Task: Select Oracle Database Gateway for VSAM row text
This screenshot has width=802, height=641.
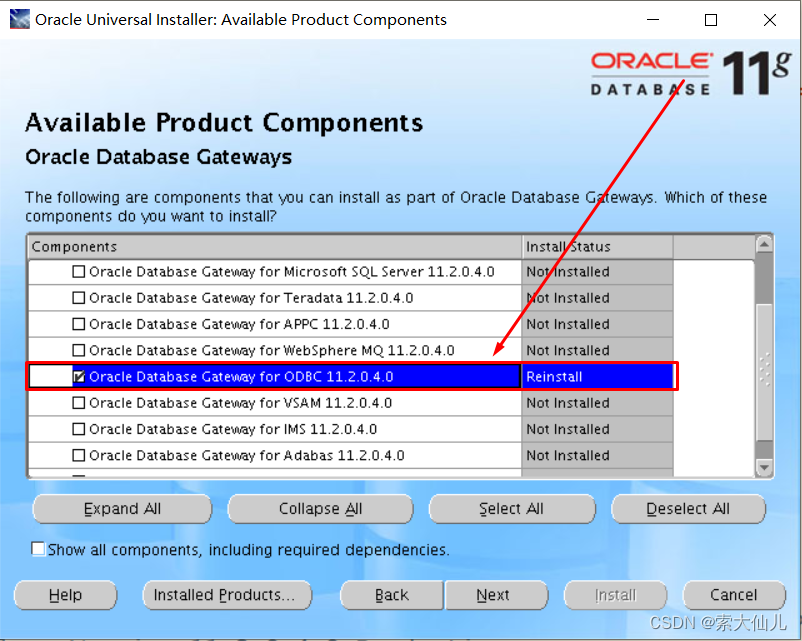Action: (240, 403)
